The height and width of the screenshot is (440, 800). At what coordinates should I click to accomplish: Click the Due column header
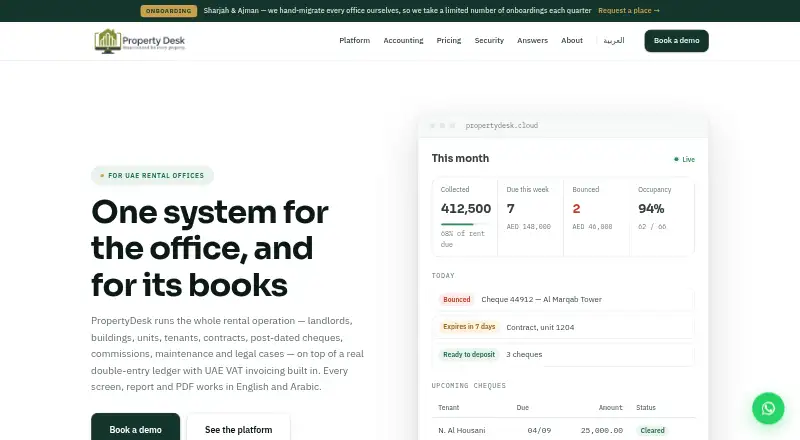pyautogui.click(x=522, y=407)
